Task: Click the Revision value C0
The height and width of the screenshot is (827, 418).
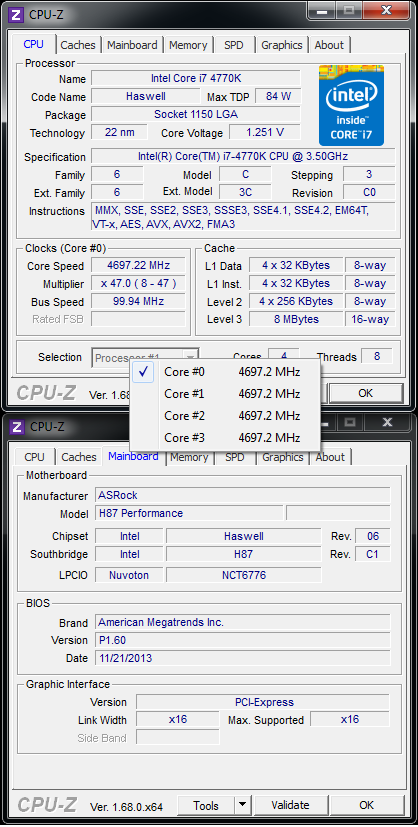Action: tap(369, 191)
